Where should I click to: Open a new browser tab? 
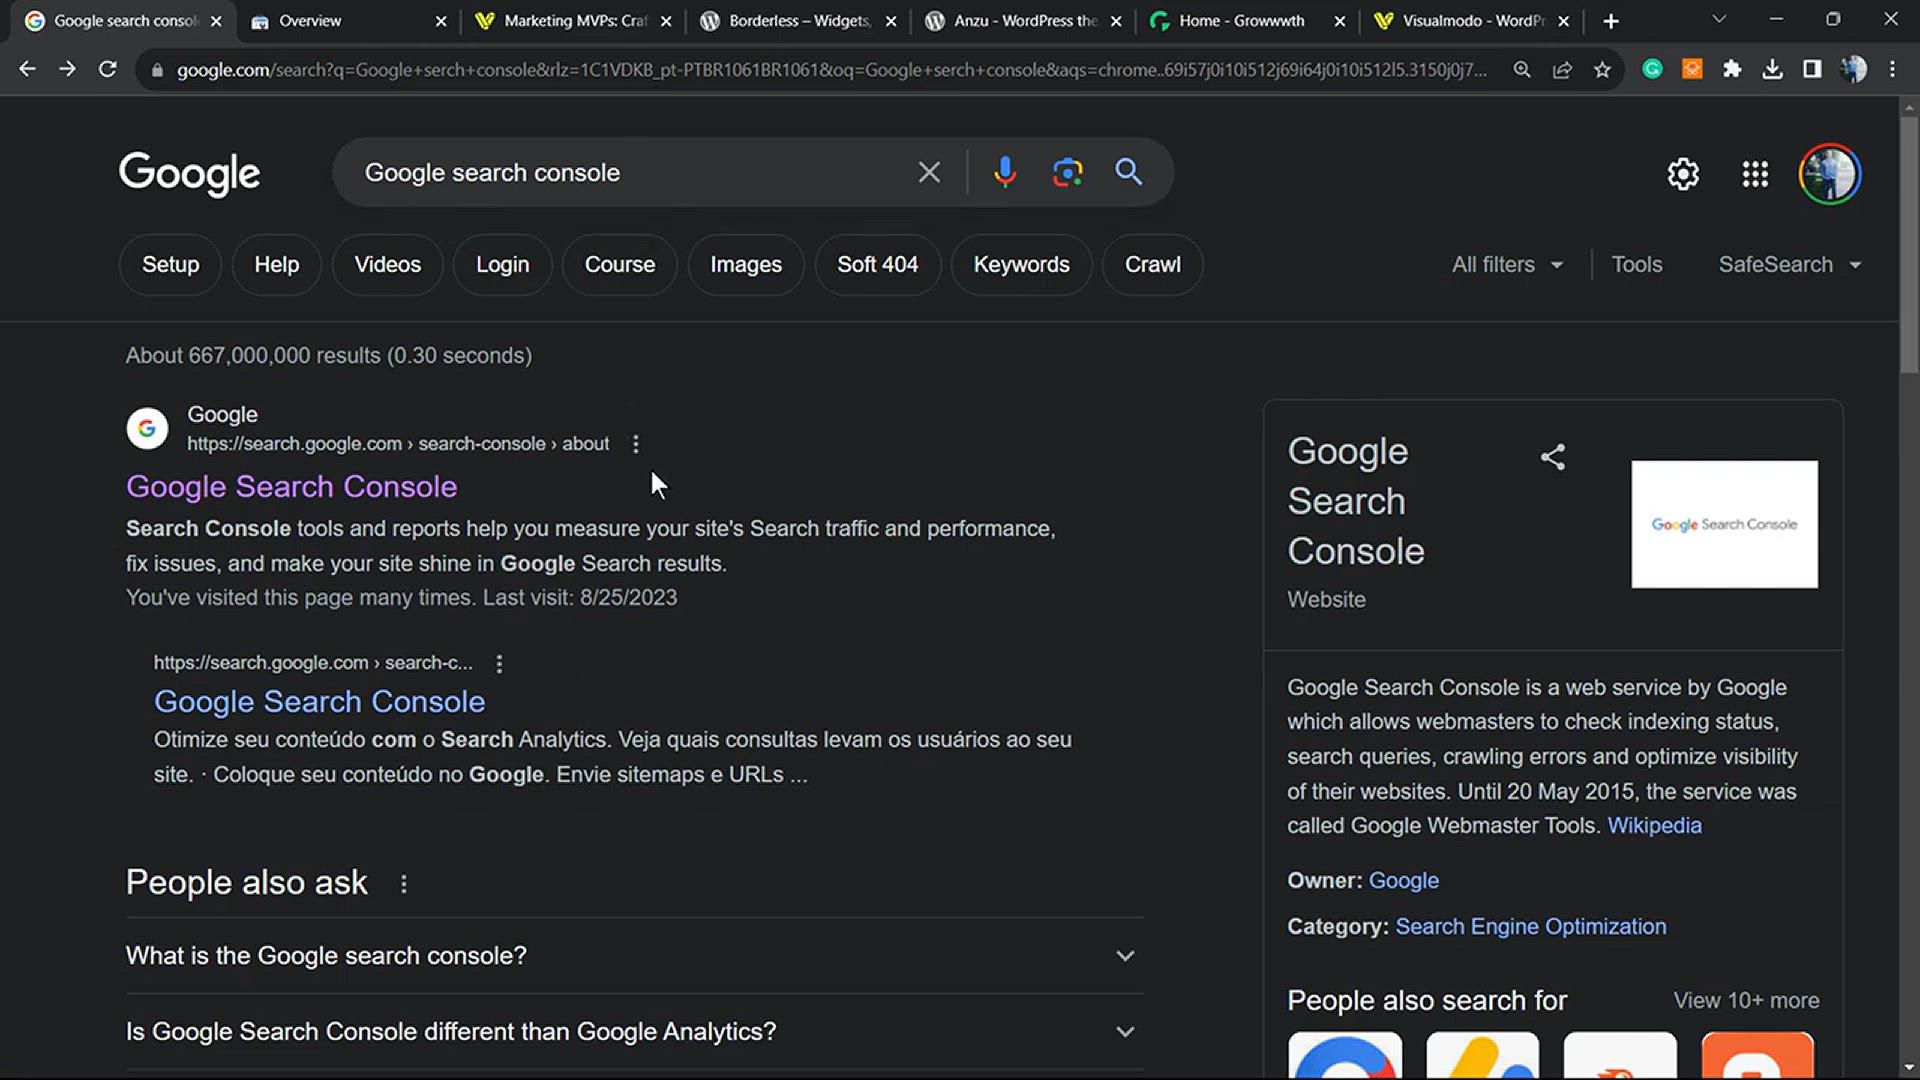tap(1611, 21)
